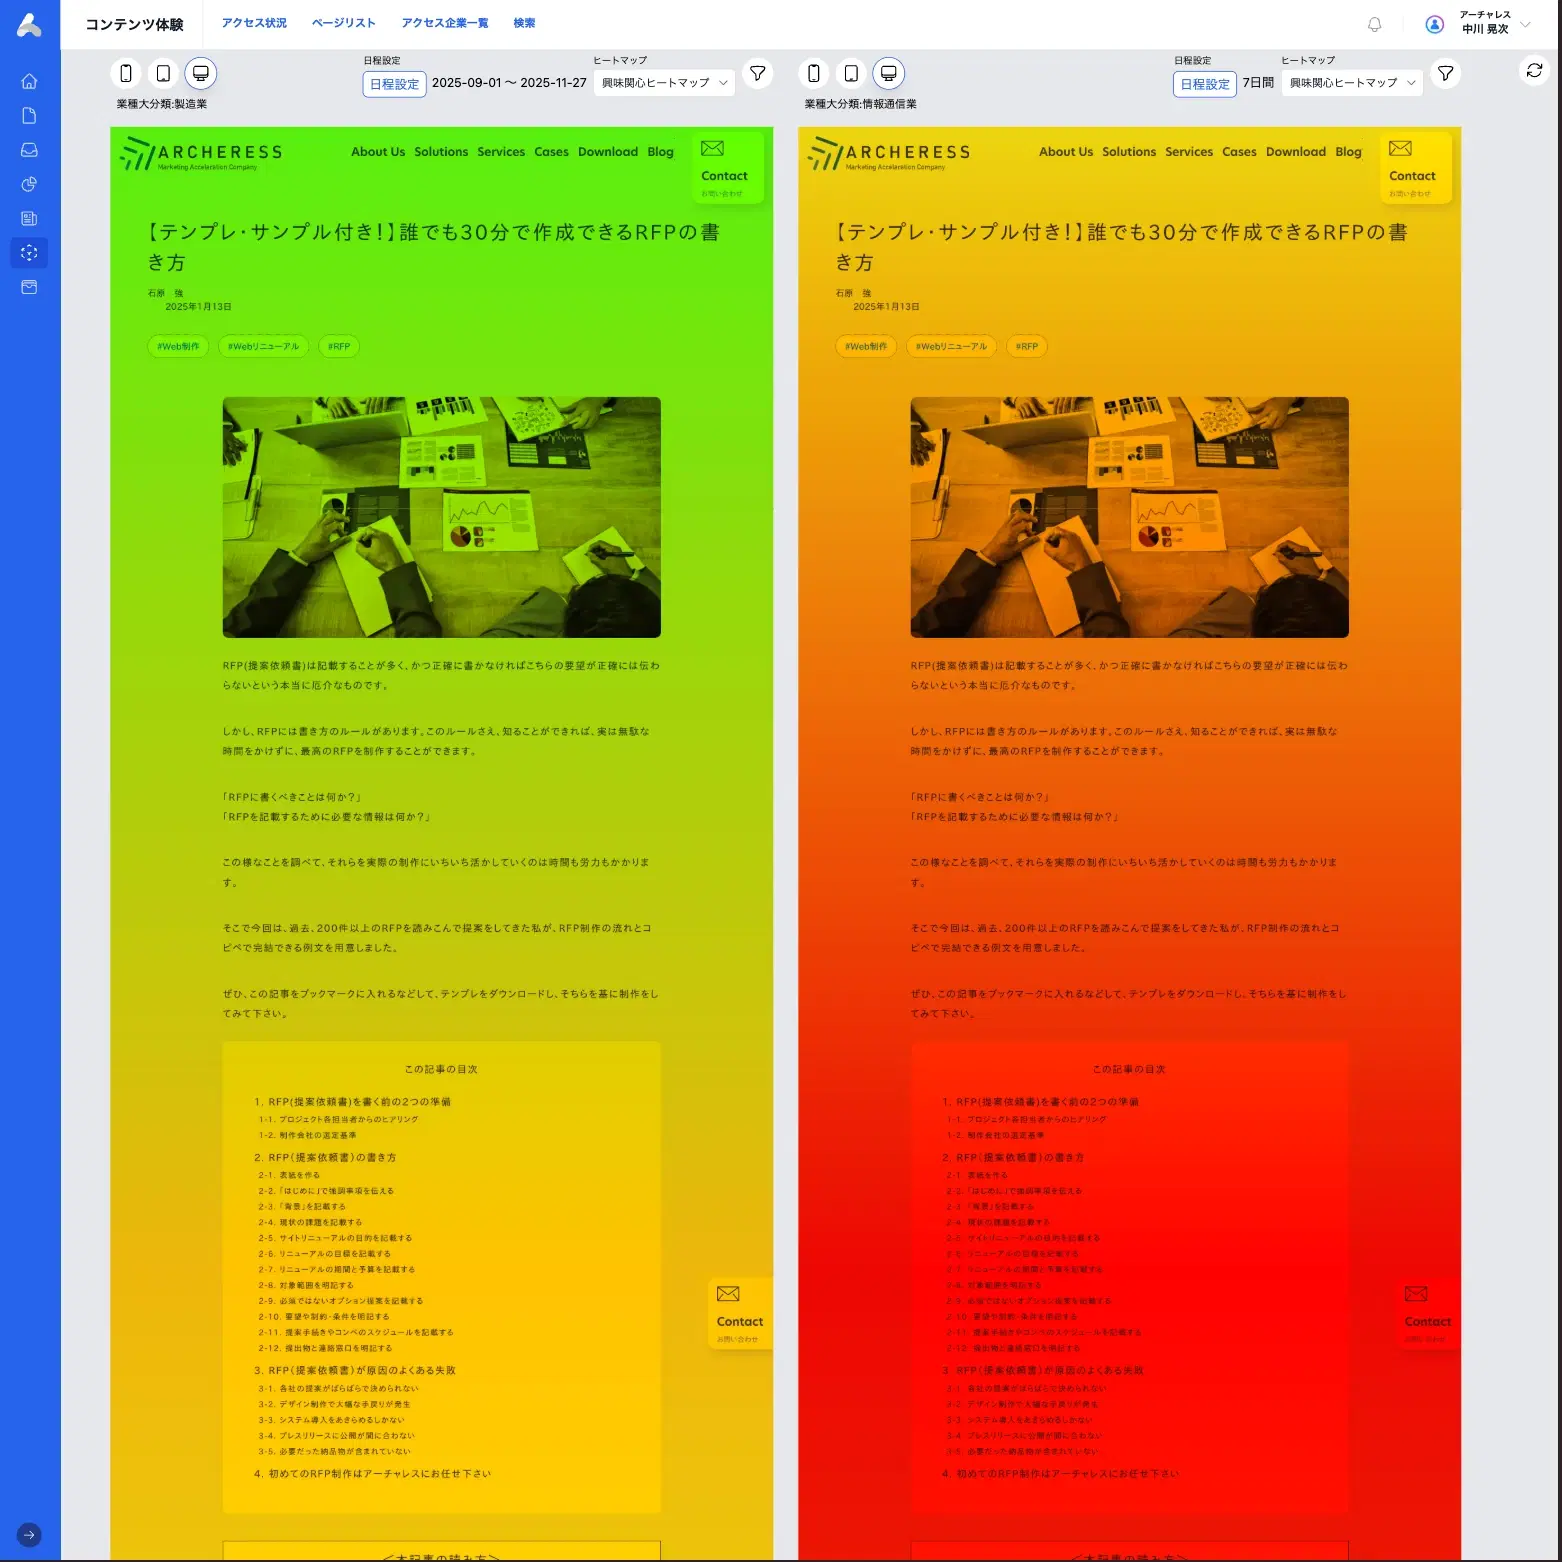The height and width of the screenshot is (1562, 1562).
Task: Click 日程設定 button in the left panel
Action: [x=394, y=84]
